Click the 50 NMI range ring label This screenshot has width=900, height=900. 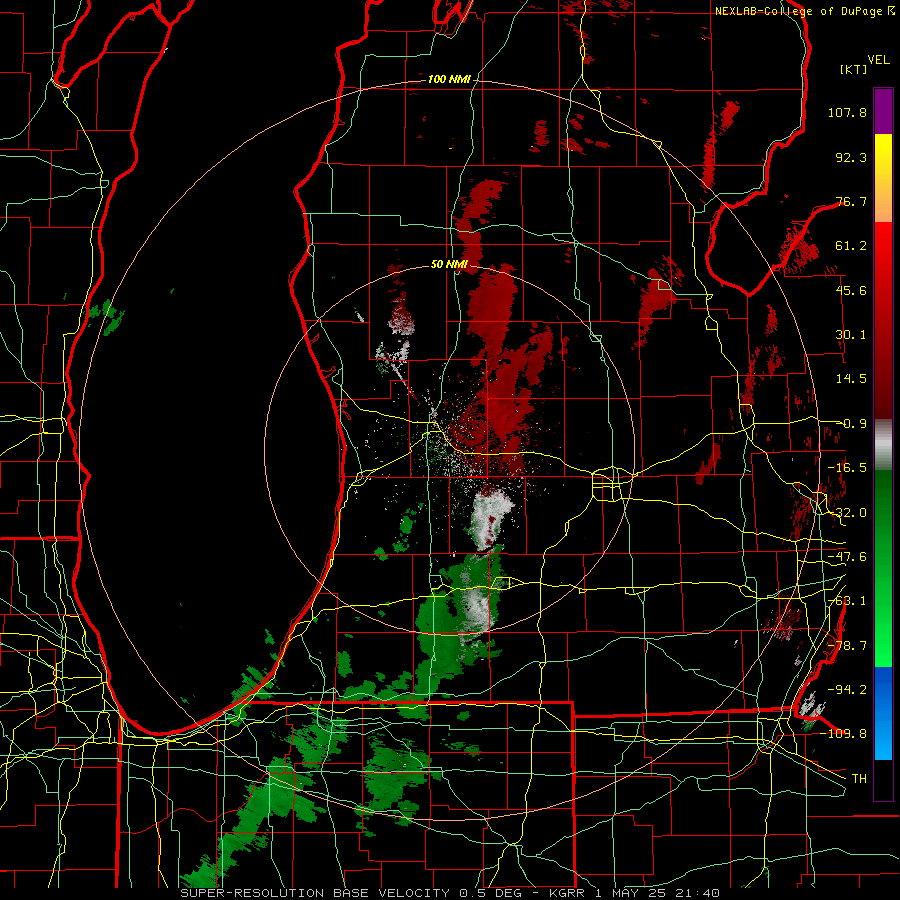pyautogui.click(x=449, y=265)
